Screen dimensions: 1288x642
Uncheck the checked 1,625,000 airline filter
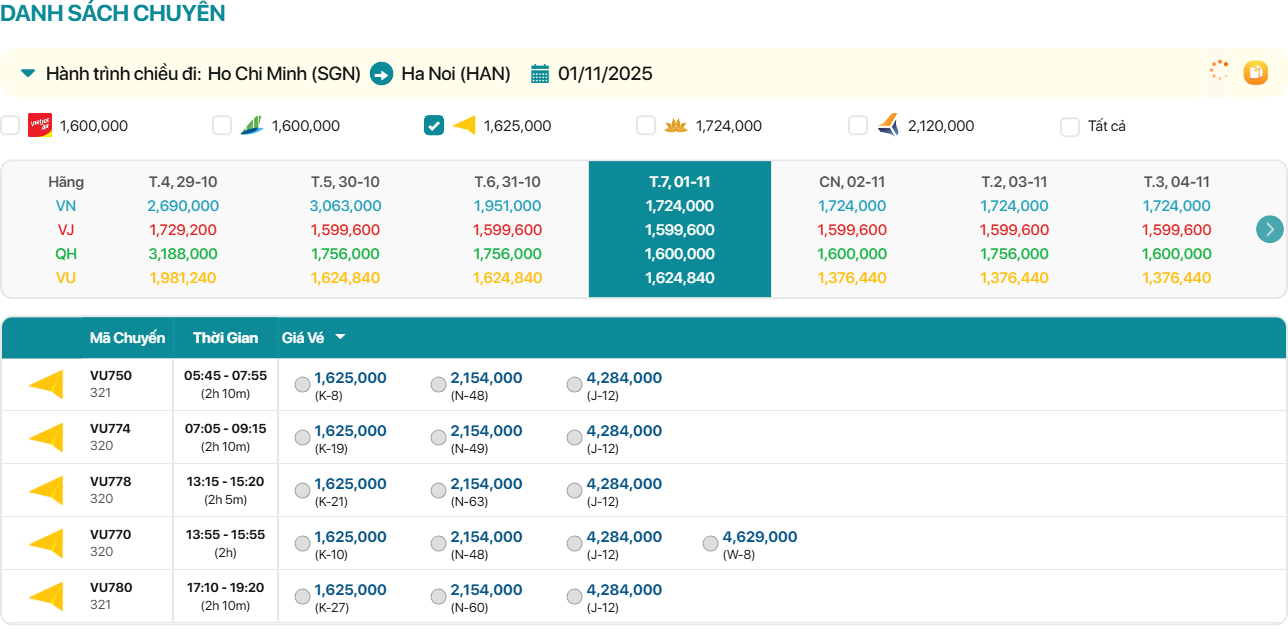434,125
